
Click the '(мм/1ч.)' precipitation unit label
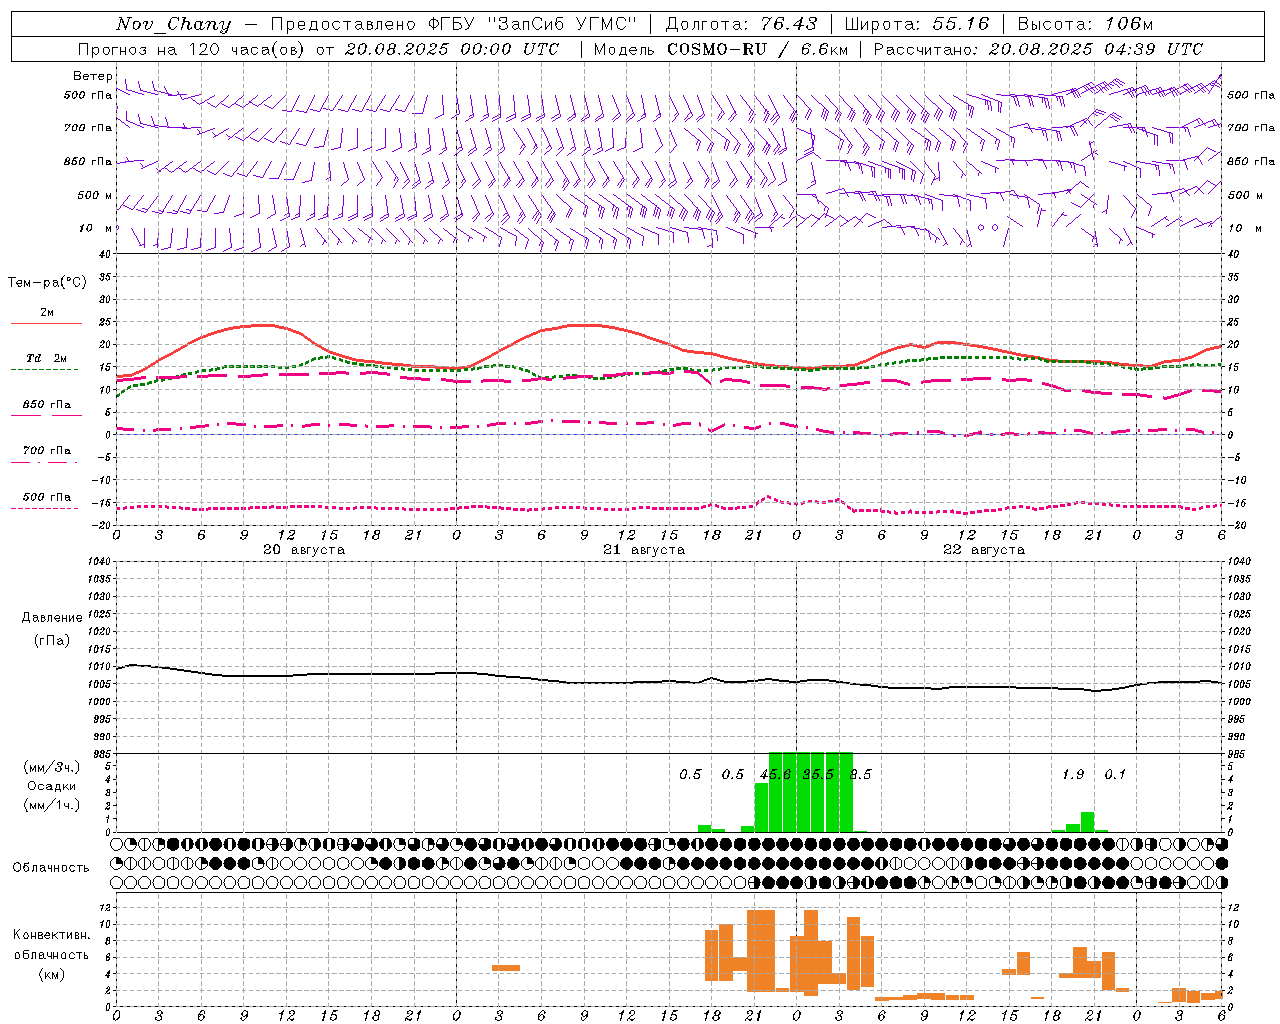pos(51,805)
